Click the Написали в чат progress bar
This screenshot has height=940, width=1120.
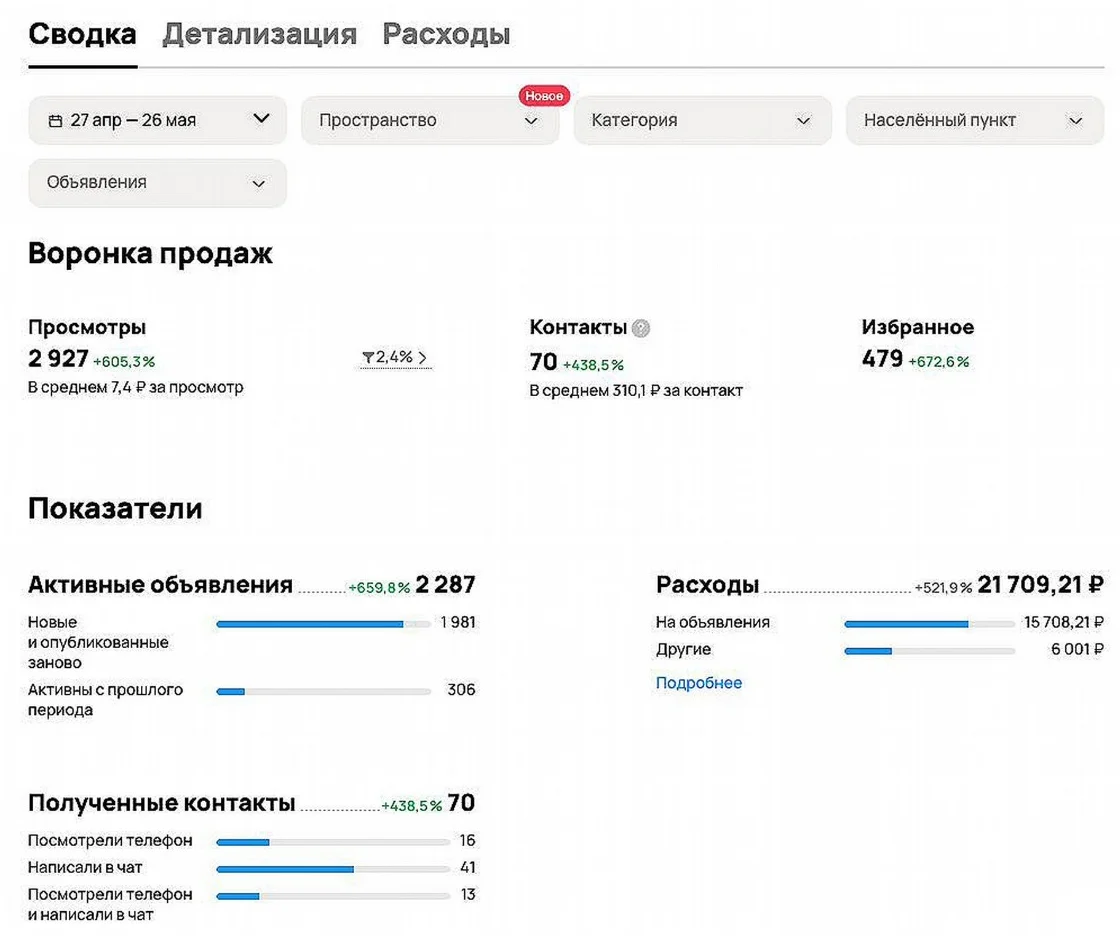[x=333, y=869]
